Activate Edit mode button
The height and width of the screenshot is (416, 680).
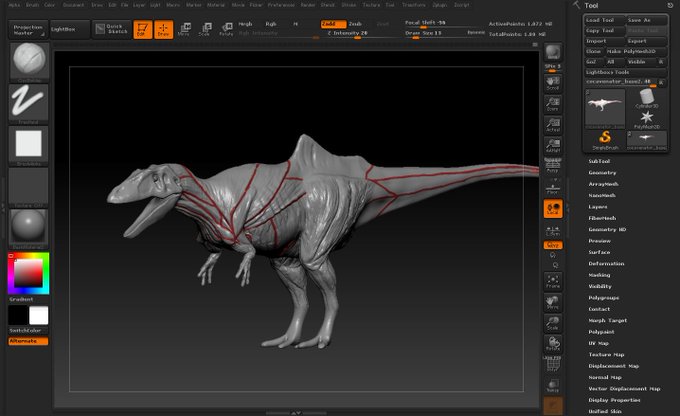[142, 29]
